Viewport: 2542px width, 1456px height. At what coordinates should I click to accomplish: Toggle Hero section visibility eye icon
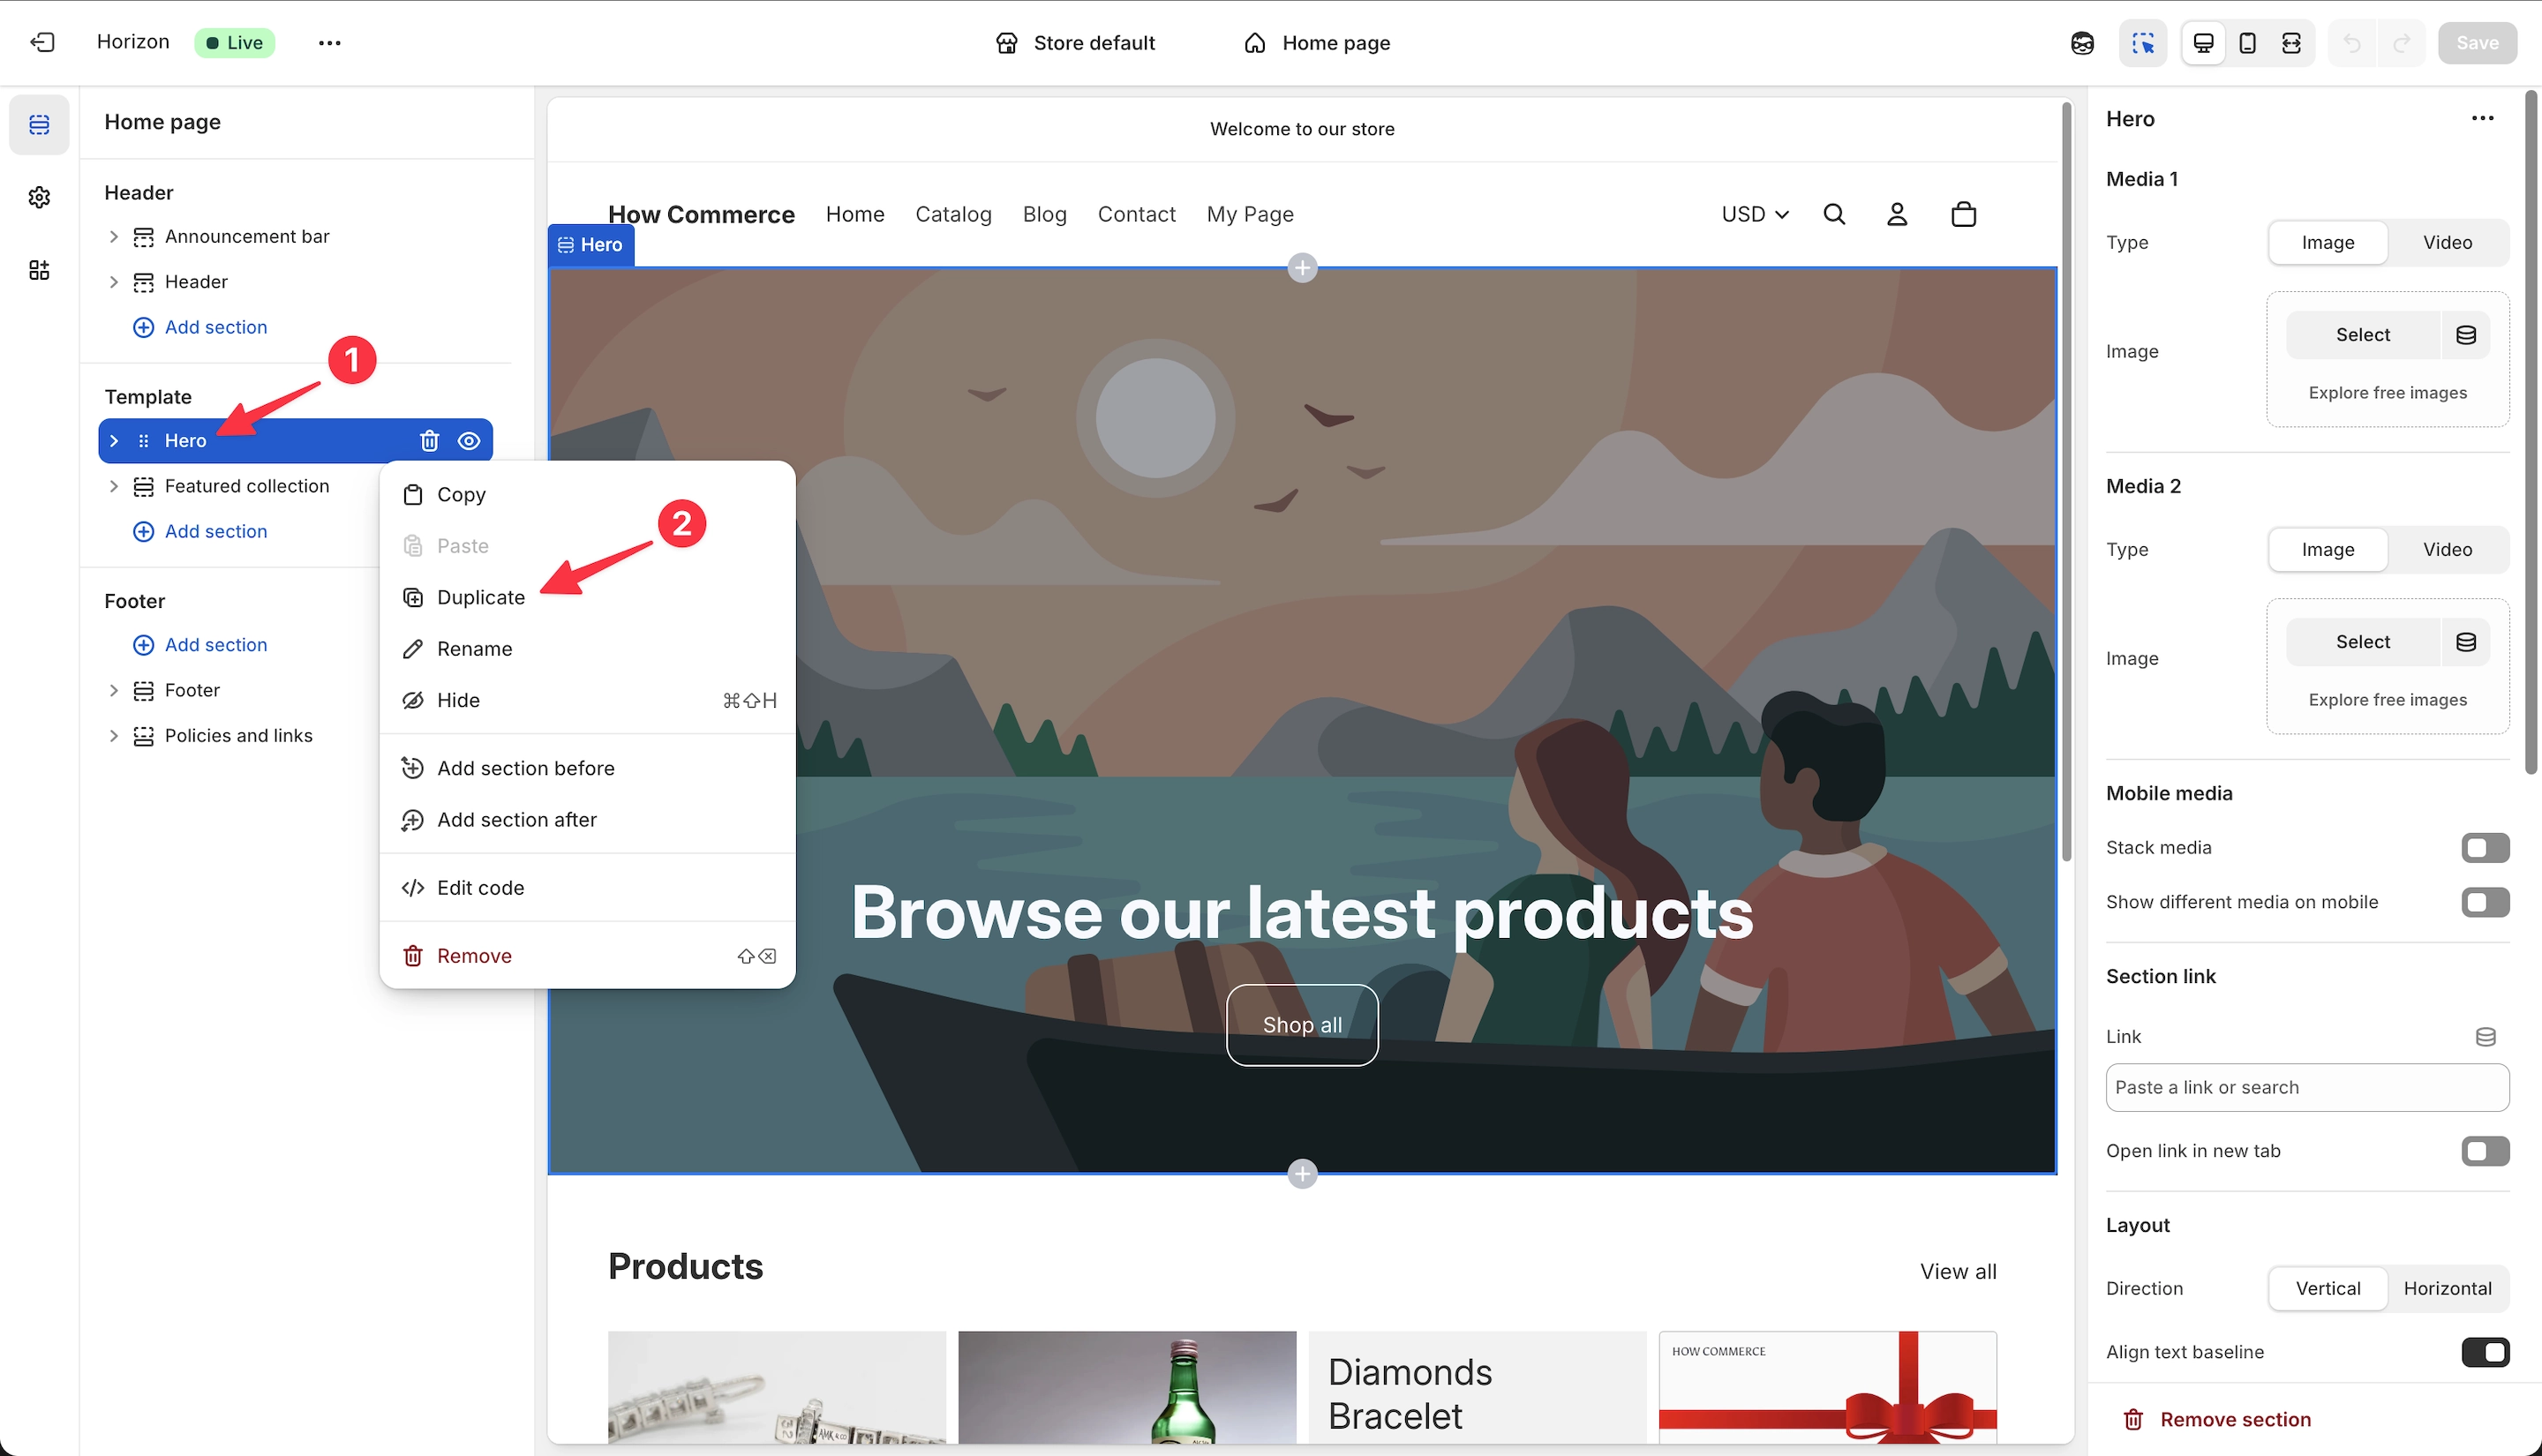pyautogui.click(x=469, y=441)
